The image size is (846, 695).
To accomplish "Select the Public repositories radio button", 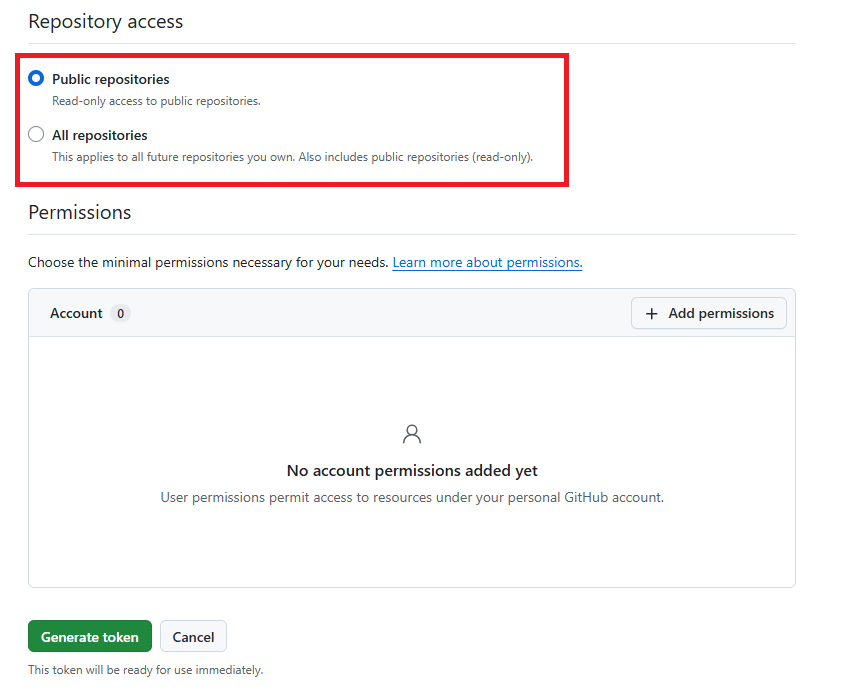I will 36,79.
